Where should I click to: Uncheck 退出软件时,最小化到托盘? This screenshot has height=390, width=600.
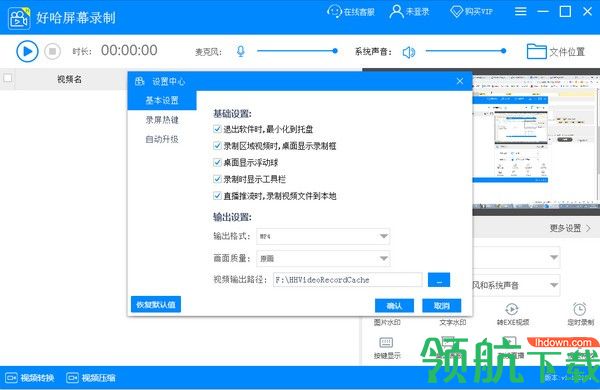click(217, 129)
